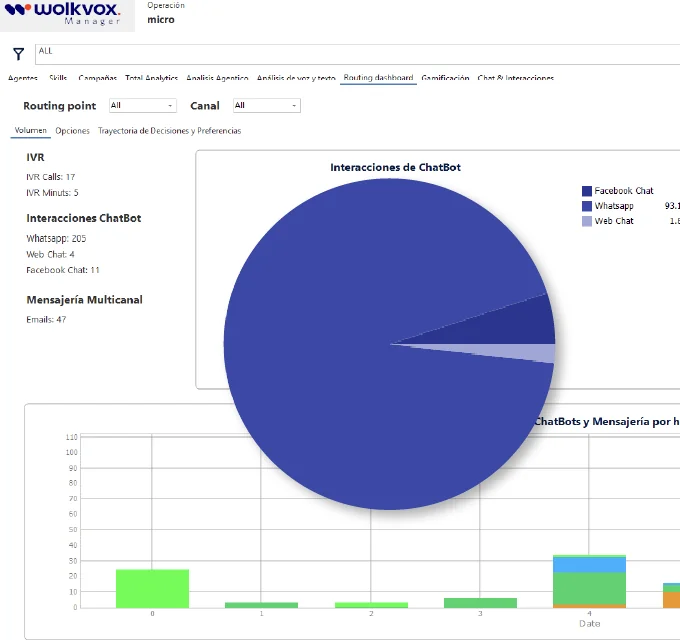Click the 'Interacciones de ChatBot' chart title

point(396,167)
